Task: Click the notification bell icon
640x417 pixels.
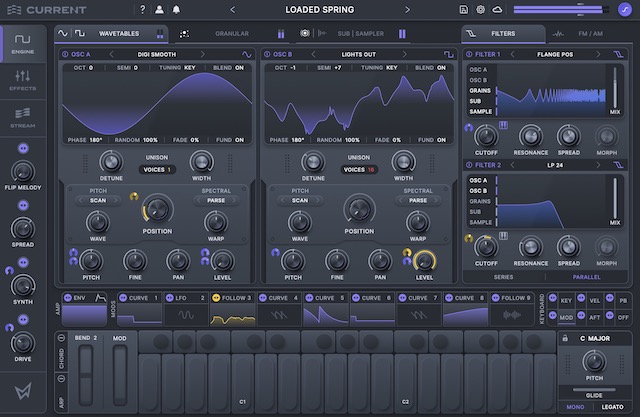Action: pos(177,9)
